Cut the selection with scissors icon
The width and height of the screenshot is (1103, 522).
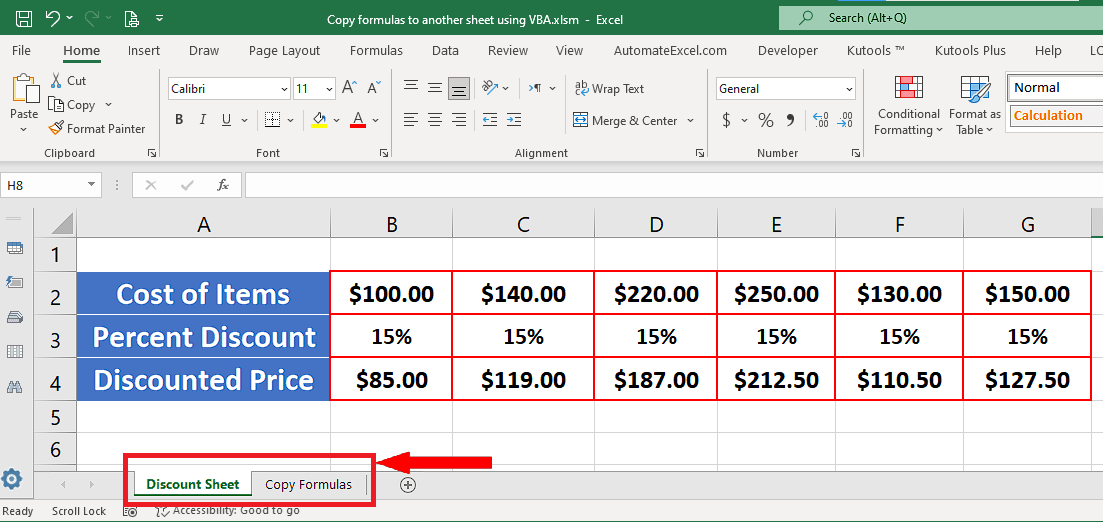click(57, 81)
